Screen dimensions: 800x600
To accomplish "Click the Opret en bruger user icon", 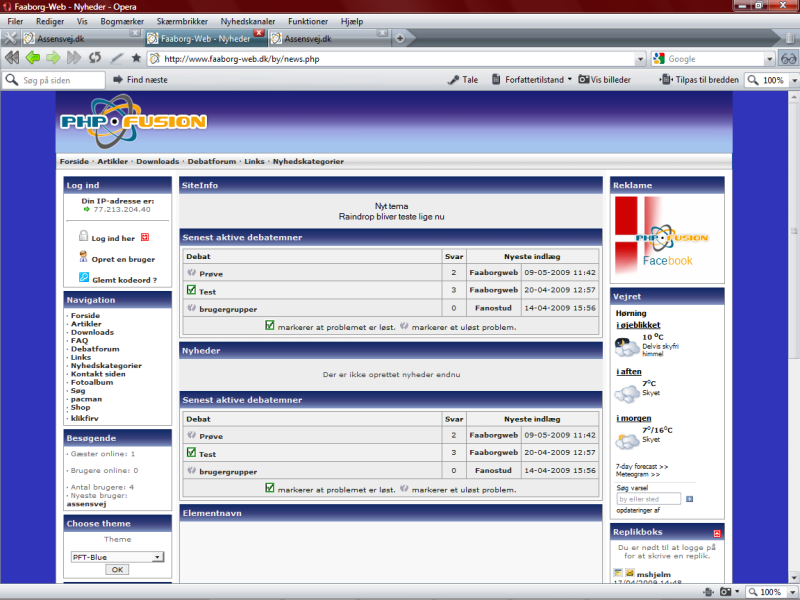I will (x=84, y=258).
